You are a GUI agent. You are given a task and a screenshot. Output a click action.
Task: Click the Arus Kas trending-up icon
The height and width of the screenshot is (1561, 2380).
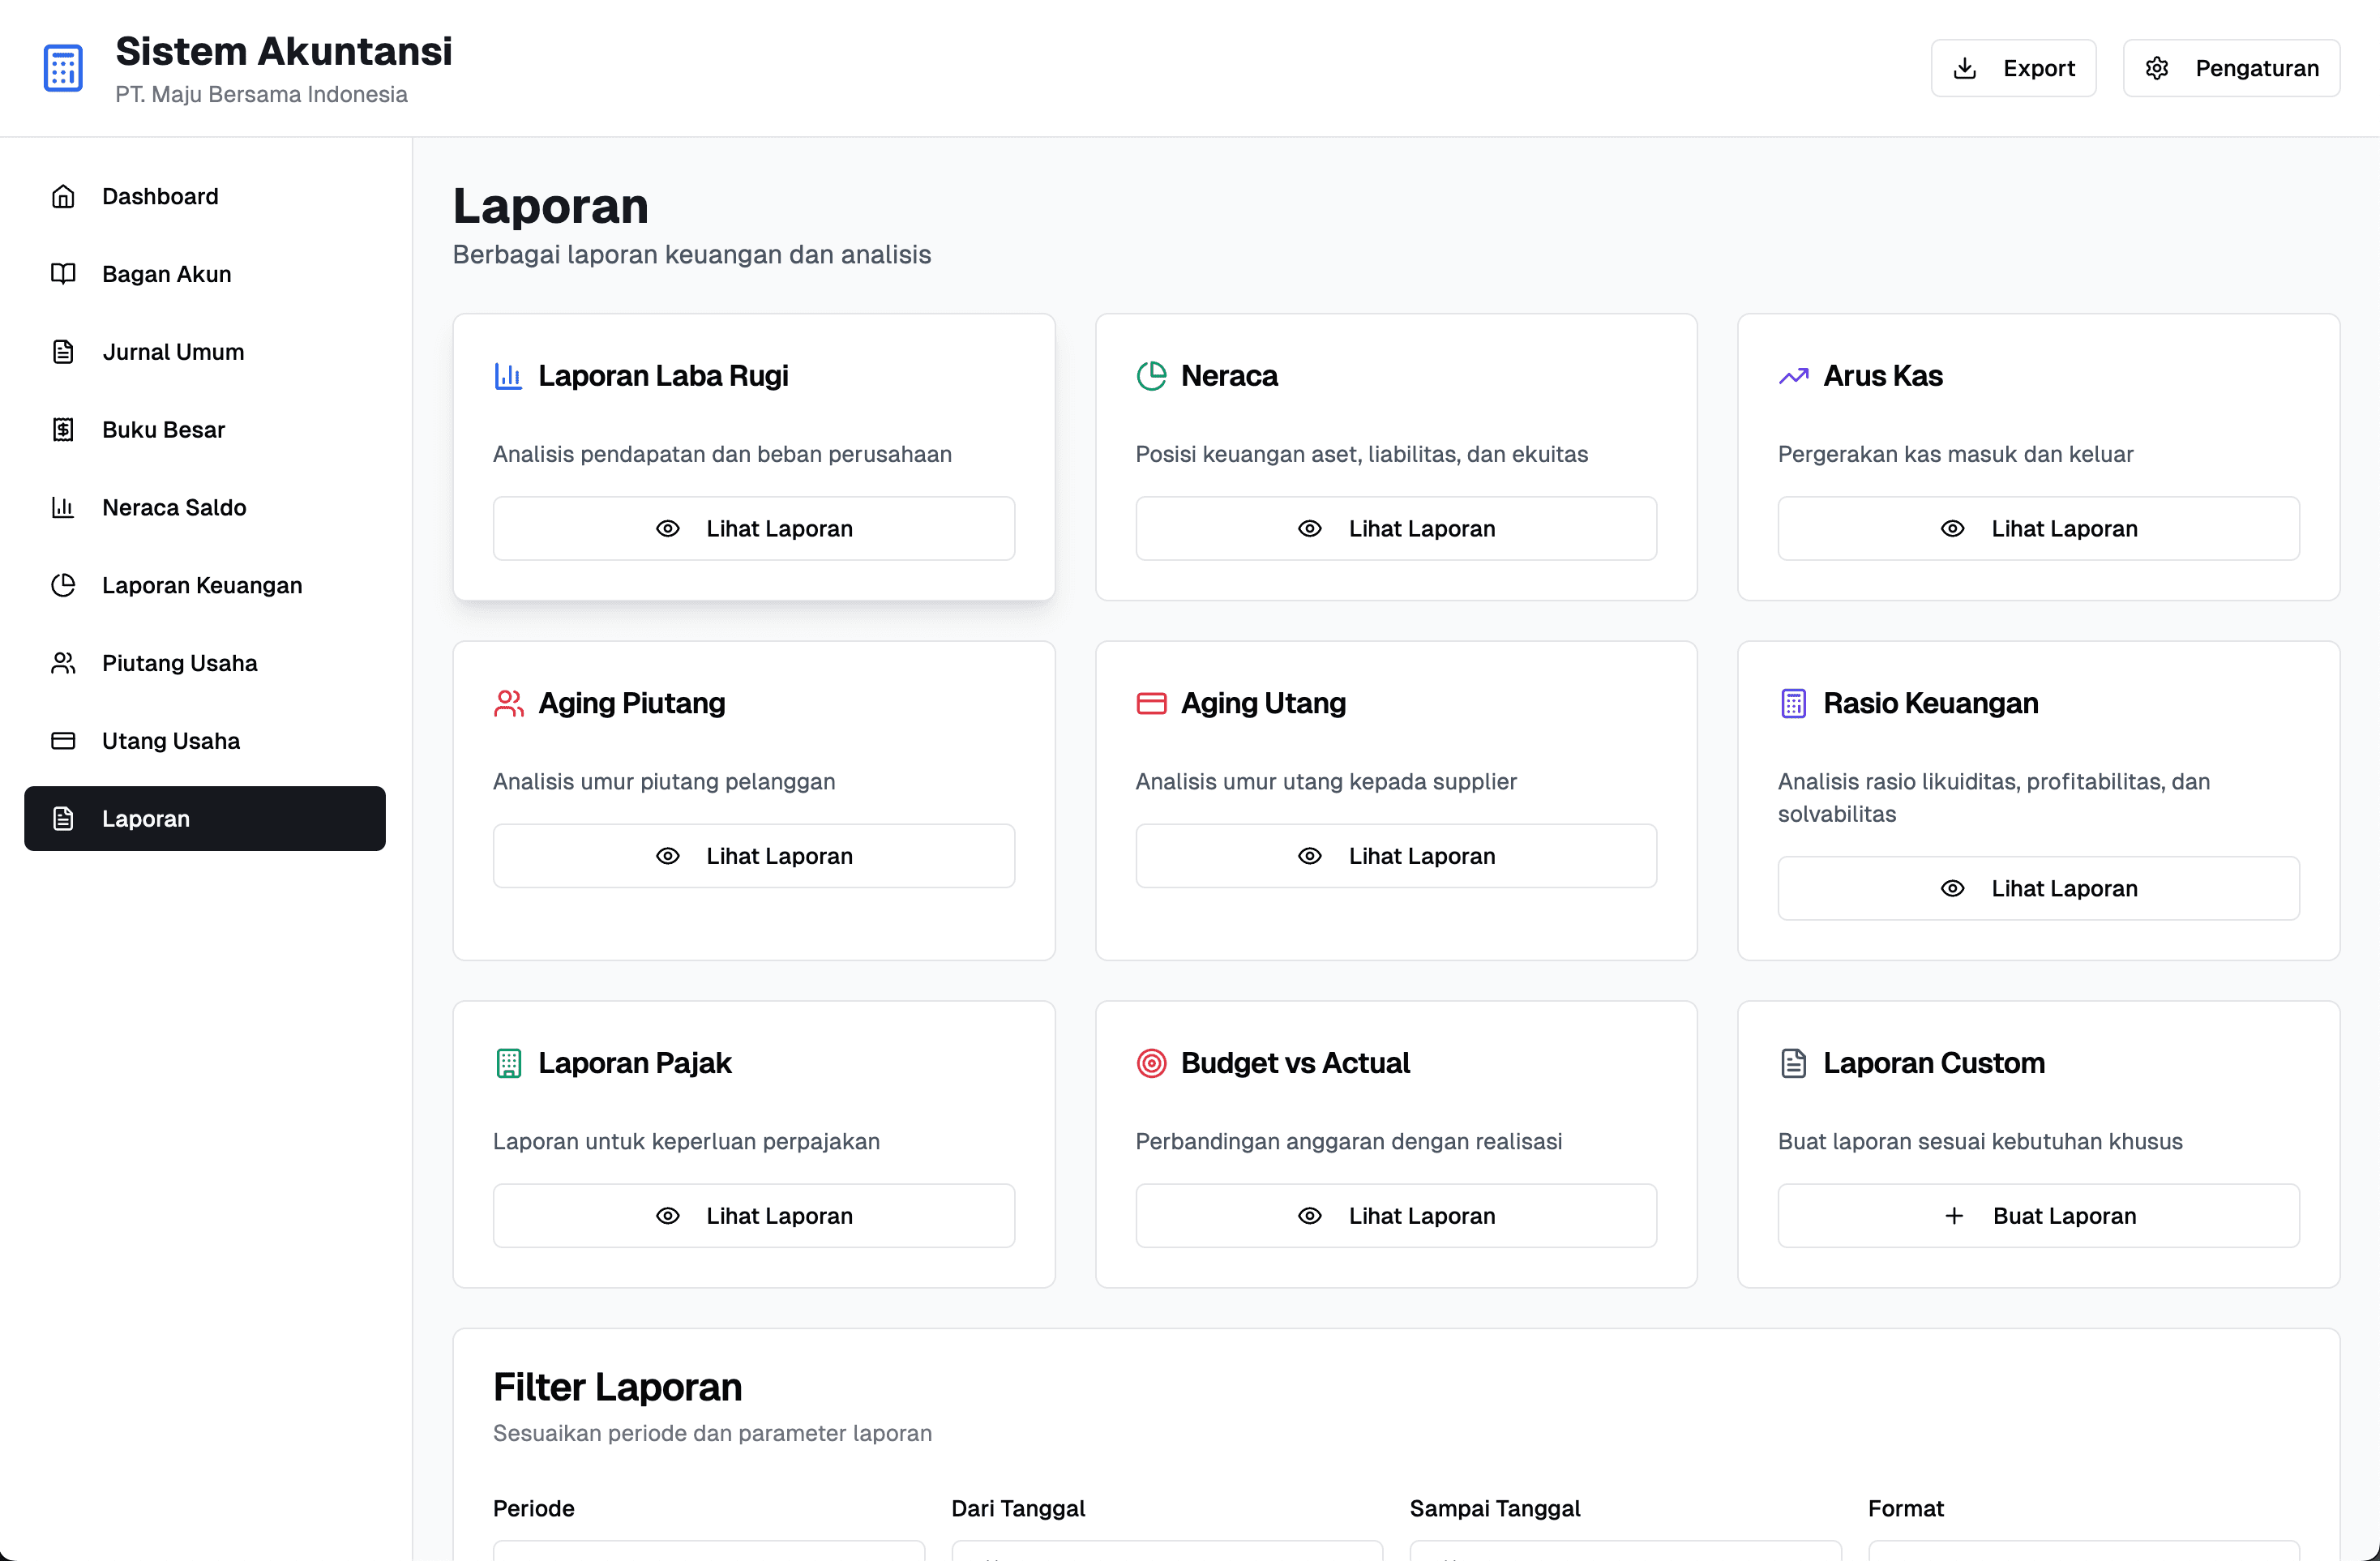(1793, 376)
